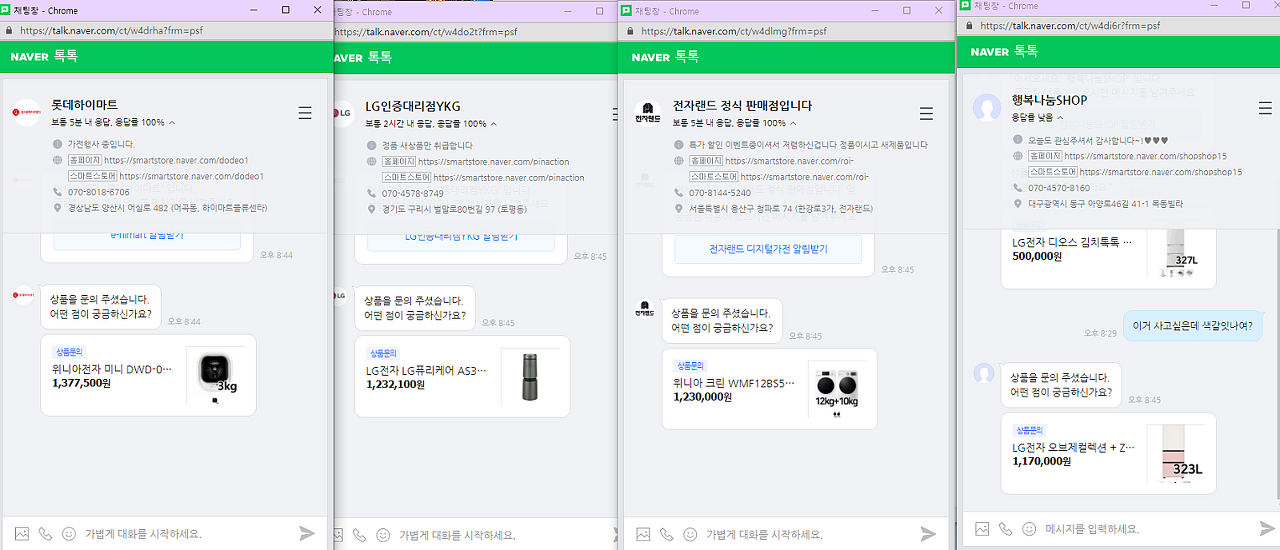
Task: Open 롯데하이마트 스마트스토어 dodeo1 link
Action: pyautogui.click(x=191, y=176)
